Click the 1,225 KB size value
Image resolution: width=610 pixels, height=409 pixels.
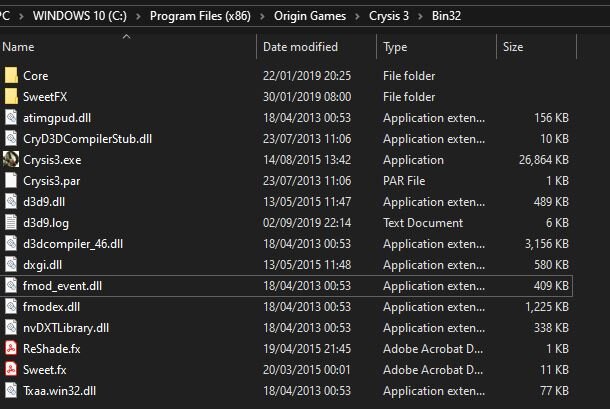tap(547, 307)
